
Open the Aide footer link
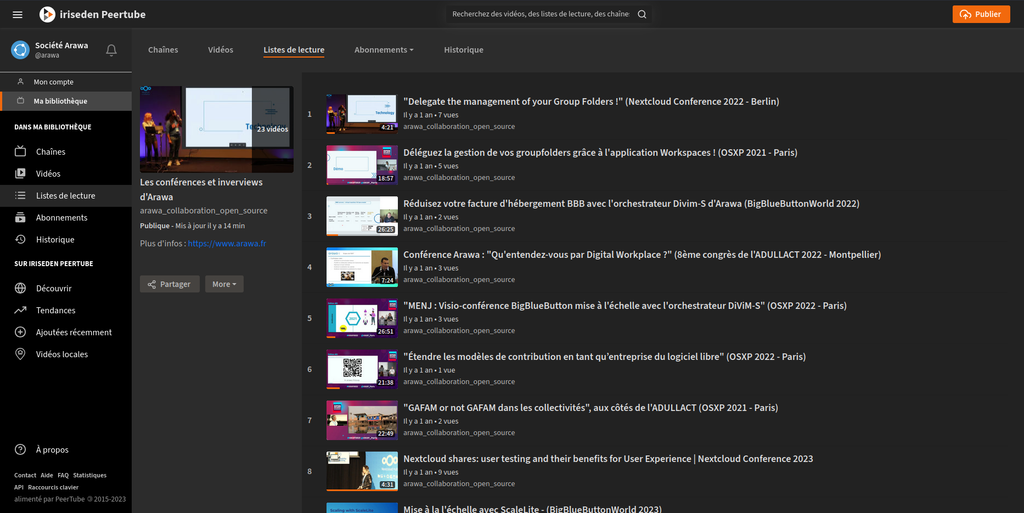click(46, 475)
